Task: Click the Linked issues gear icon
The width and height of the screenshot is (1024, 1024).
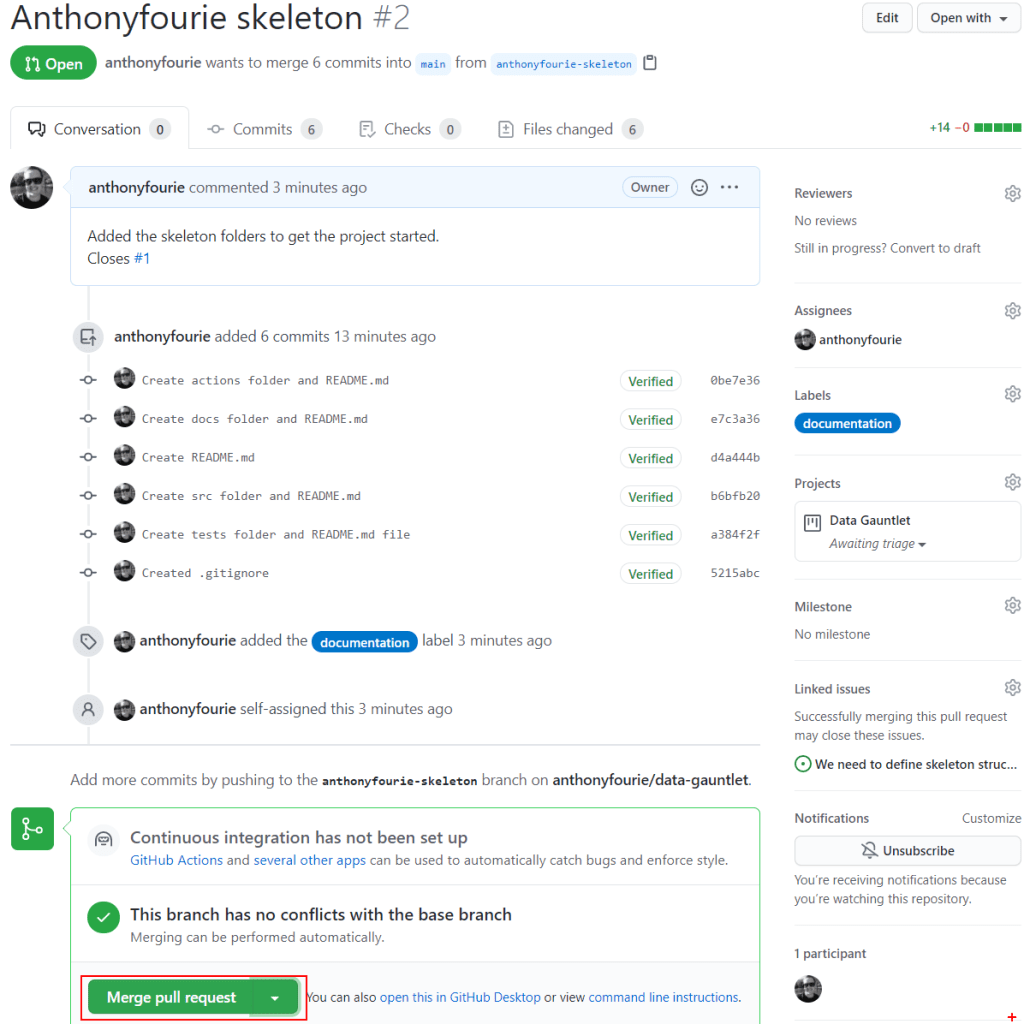Action: tap(1012, 688)
